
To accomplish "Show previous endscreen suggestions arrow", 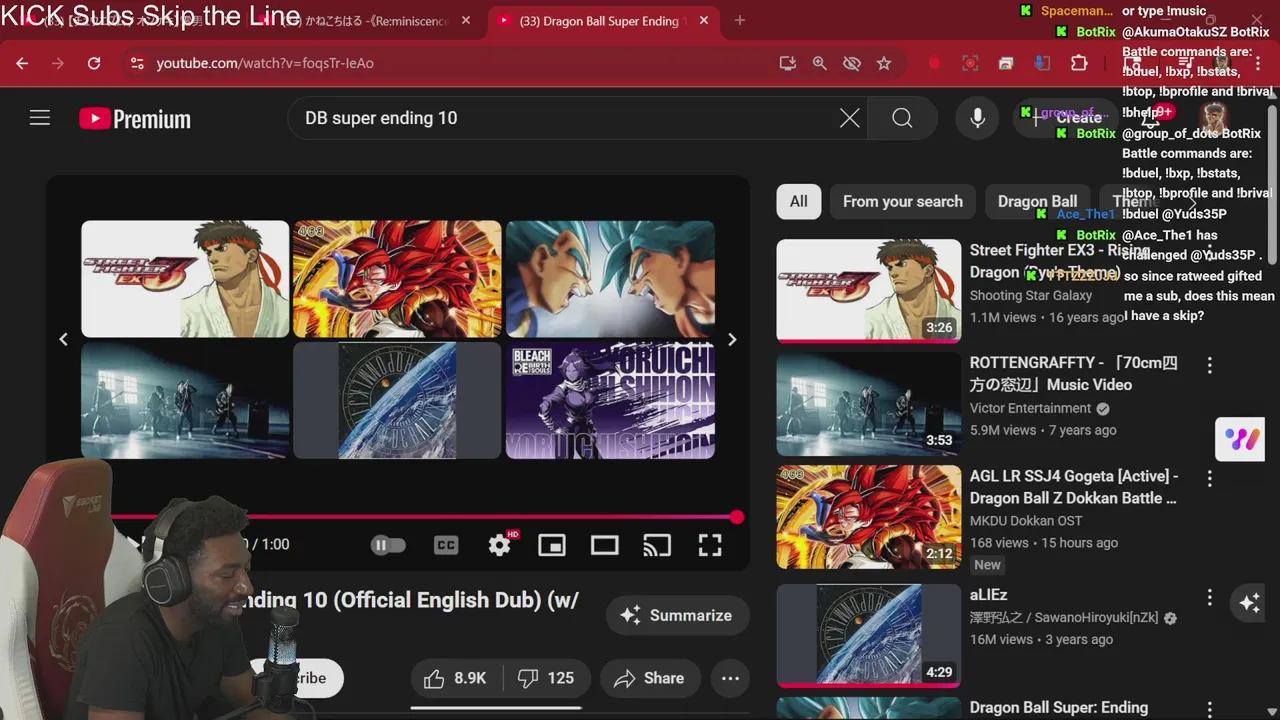I will pyautogui.click(x=63, y=340).
